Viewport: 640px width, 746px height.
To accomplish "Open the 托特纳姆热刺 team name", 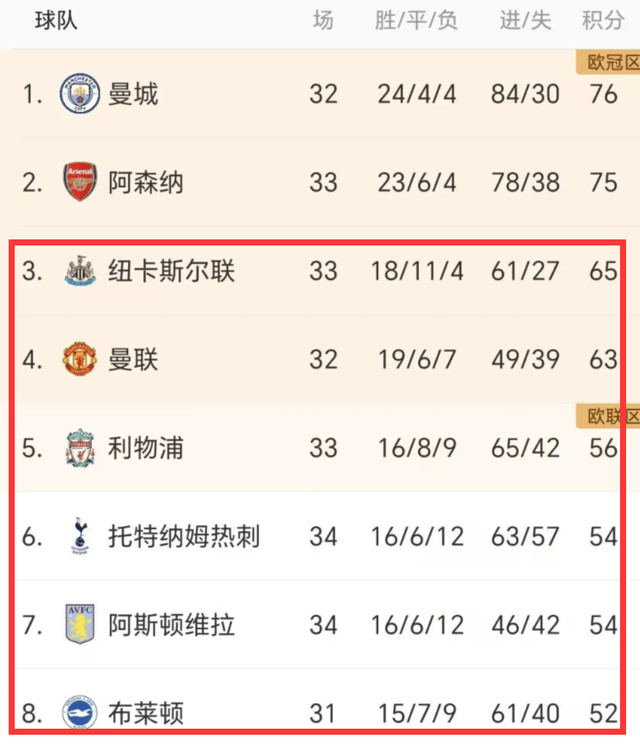I will pos(184,536).
